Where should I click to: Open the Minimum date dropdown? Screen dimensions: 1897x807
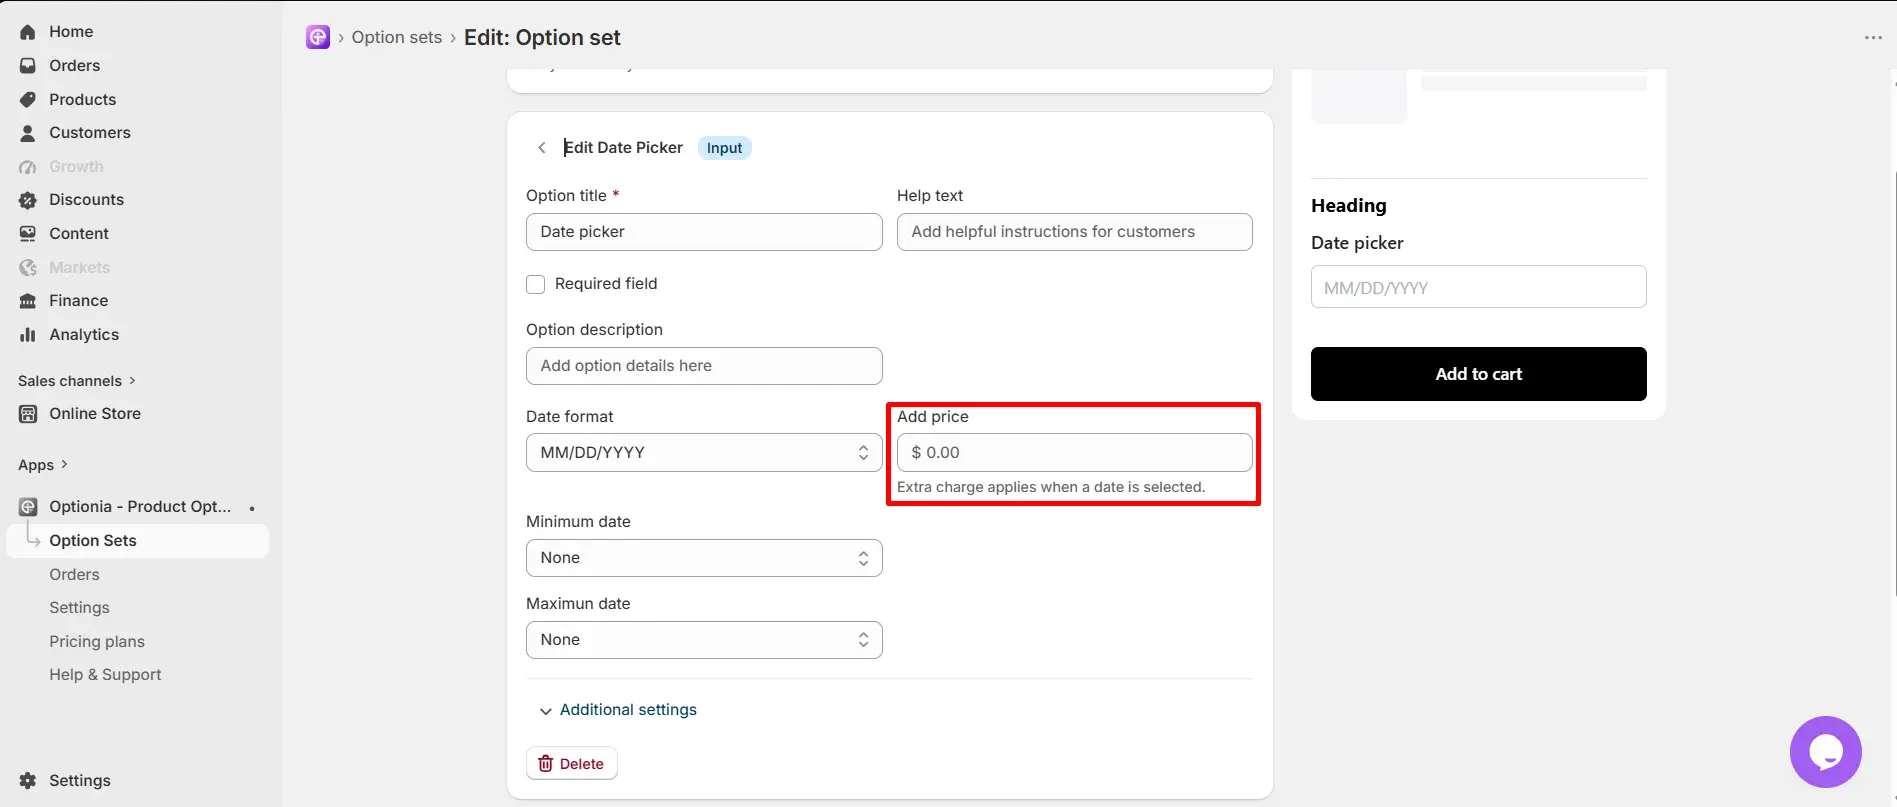(x=704, y=558)
